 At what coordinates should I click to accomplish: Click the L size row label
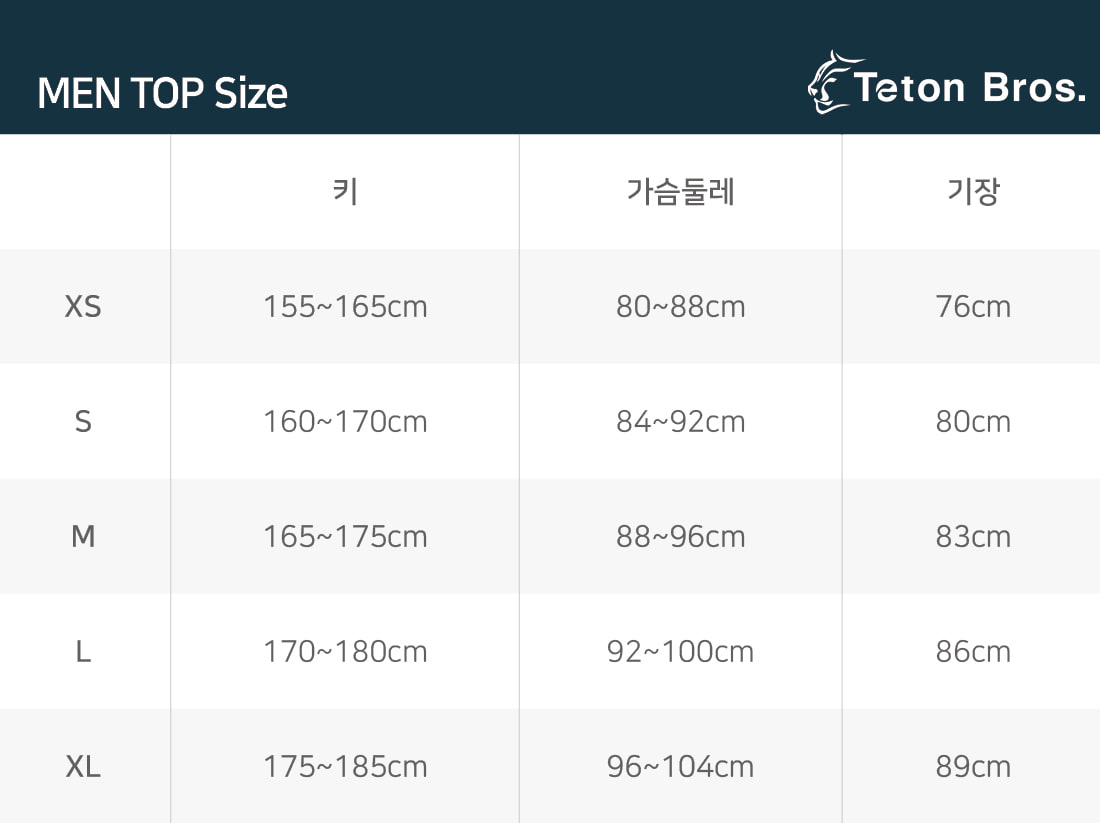click(83, 651)
